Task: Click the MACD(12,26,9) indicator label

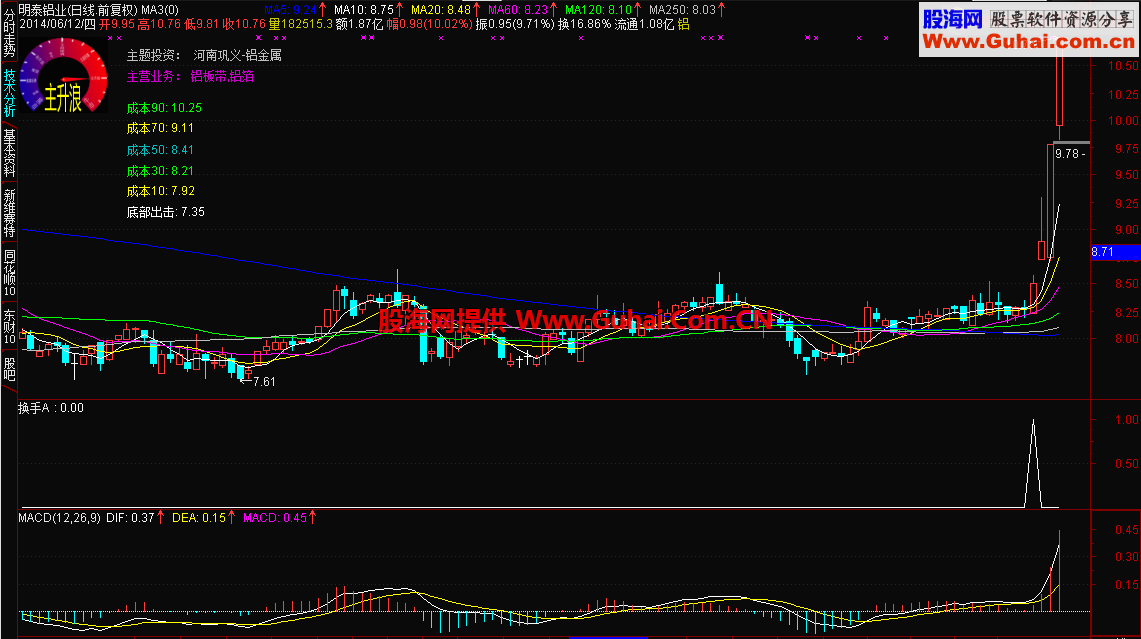Action: click(60, 517)
